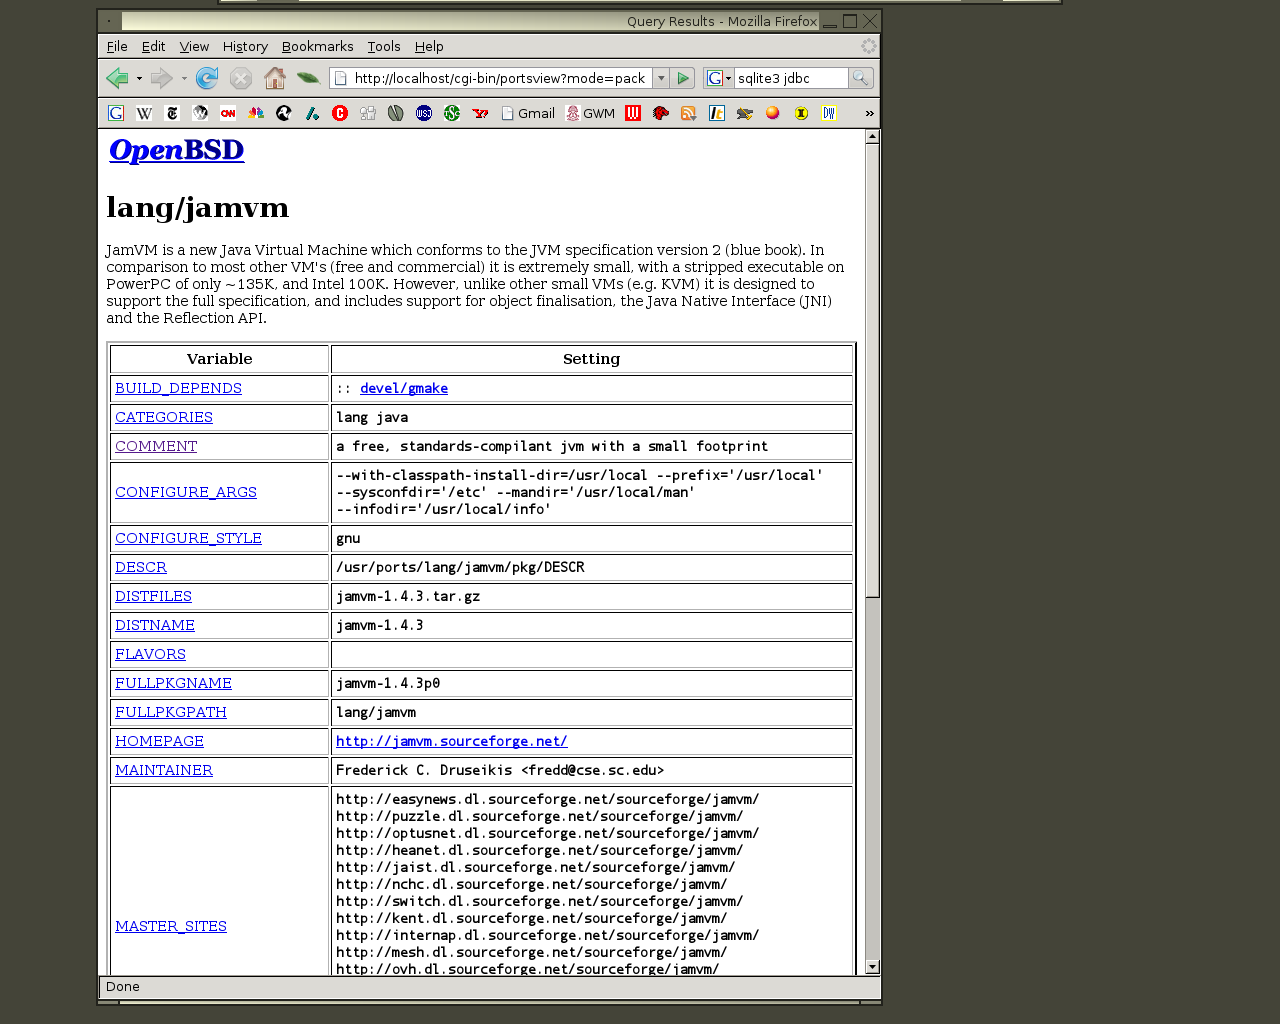Image resolution: width=1280 pixels, height=1024 pixels.
Task: Click the scrollbar down arrow
Action: pos(872,966)
